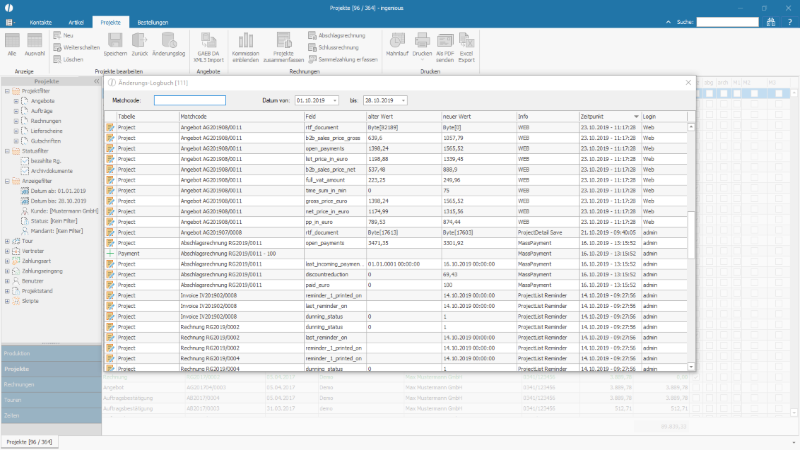The image size is (800, 450).
Task: Click logbook scrollbar down arrow
Action: pyautogui.click(x=691, y=366)
